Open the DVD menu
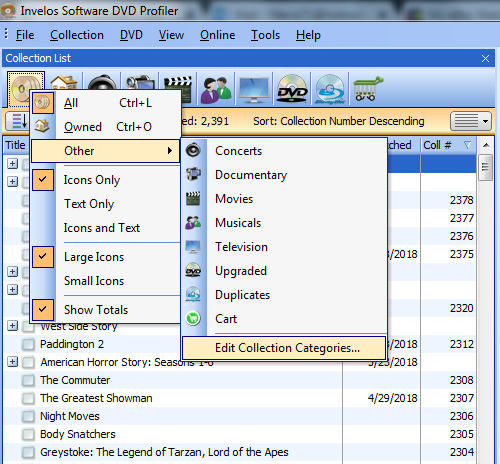The width and height of the screenshot is (500, 464). pos(131,35)
